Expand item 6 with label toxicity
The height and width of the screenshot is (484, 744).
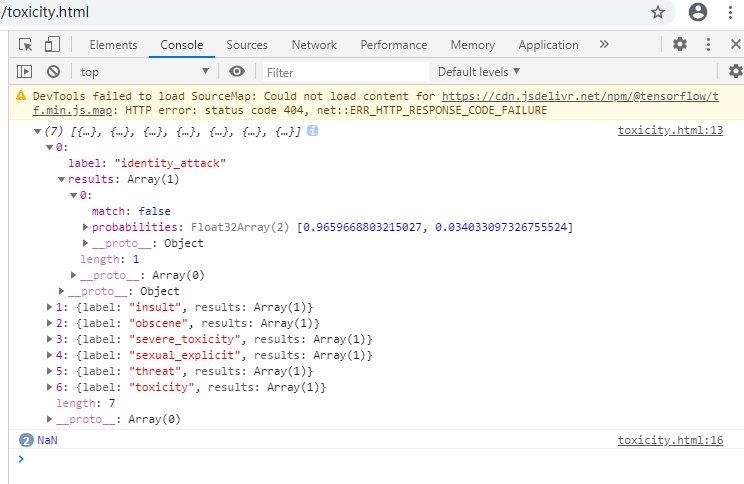tap(49, 387)
